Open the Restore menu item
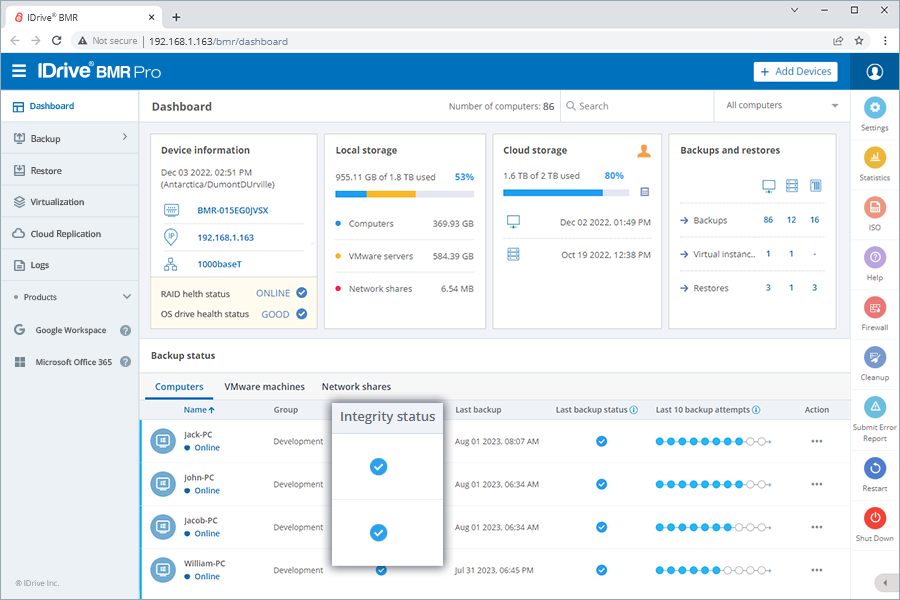This screenshot has width=900, height=600. click(69, 171)
